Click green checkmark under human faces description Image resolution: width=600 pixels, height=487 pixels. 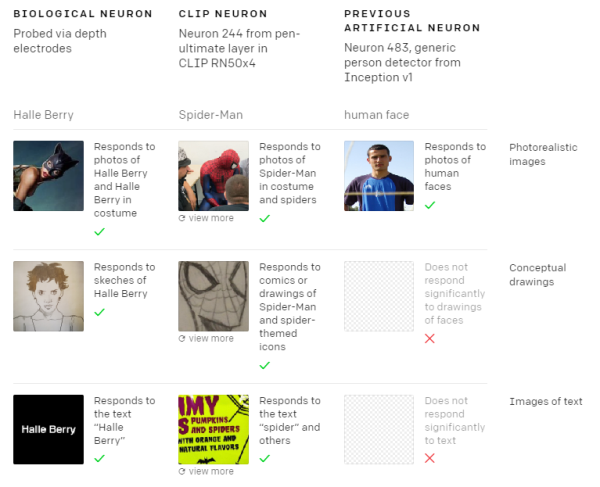(430, 205)
